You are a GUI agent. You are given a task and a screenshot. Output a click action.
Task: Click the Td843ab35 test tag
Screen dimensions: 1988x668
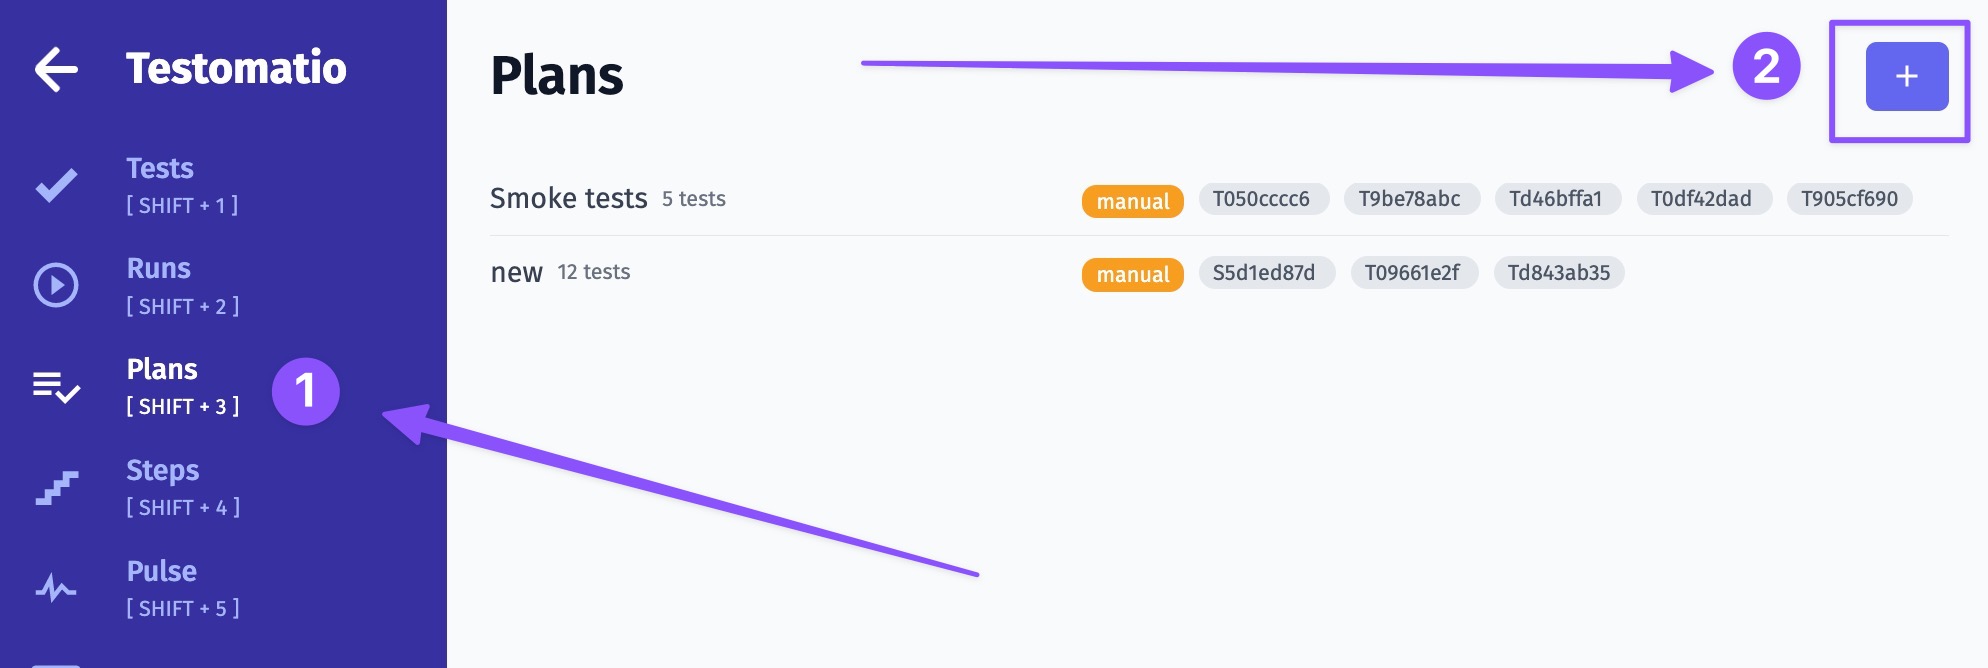(x=1558, y=273)
